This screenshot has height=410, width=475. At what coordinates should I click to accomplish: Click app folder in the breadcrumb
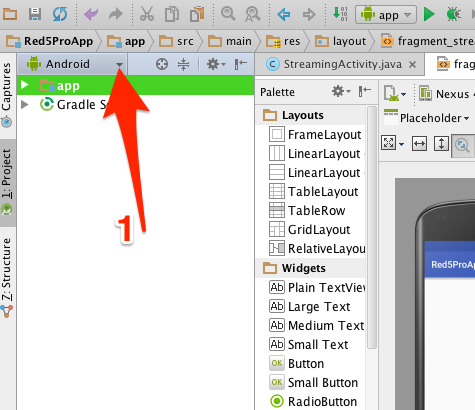click(126, 41)
